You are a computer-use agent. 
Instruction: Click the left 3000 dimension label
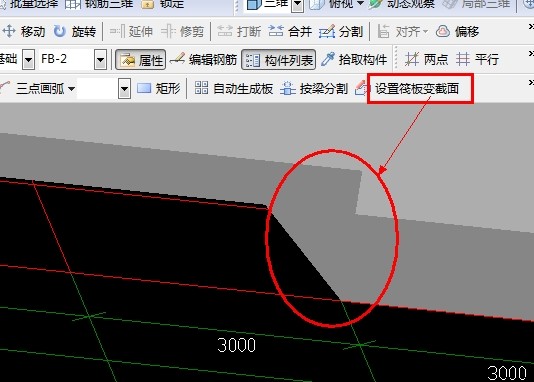click(237, 345)
